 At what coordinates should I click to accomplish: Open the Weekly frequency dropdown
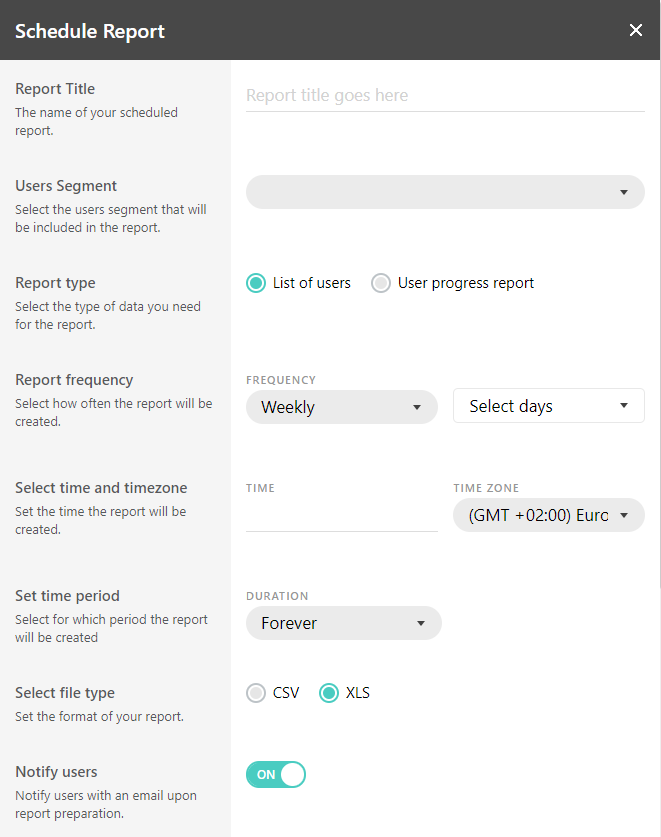330,407
